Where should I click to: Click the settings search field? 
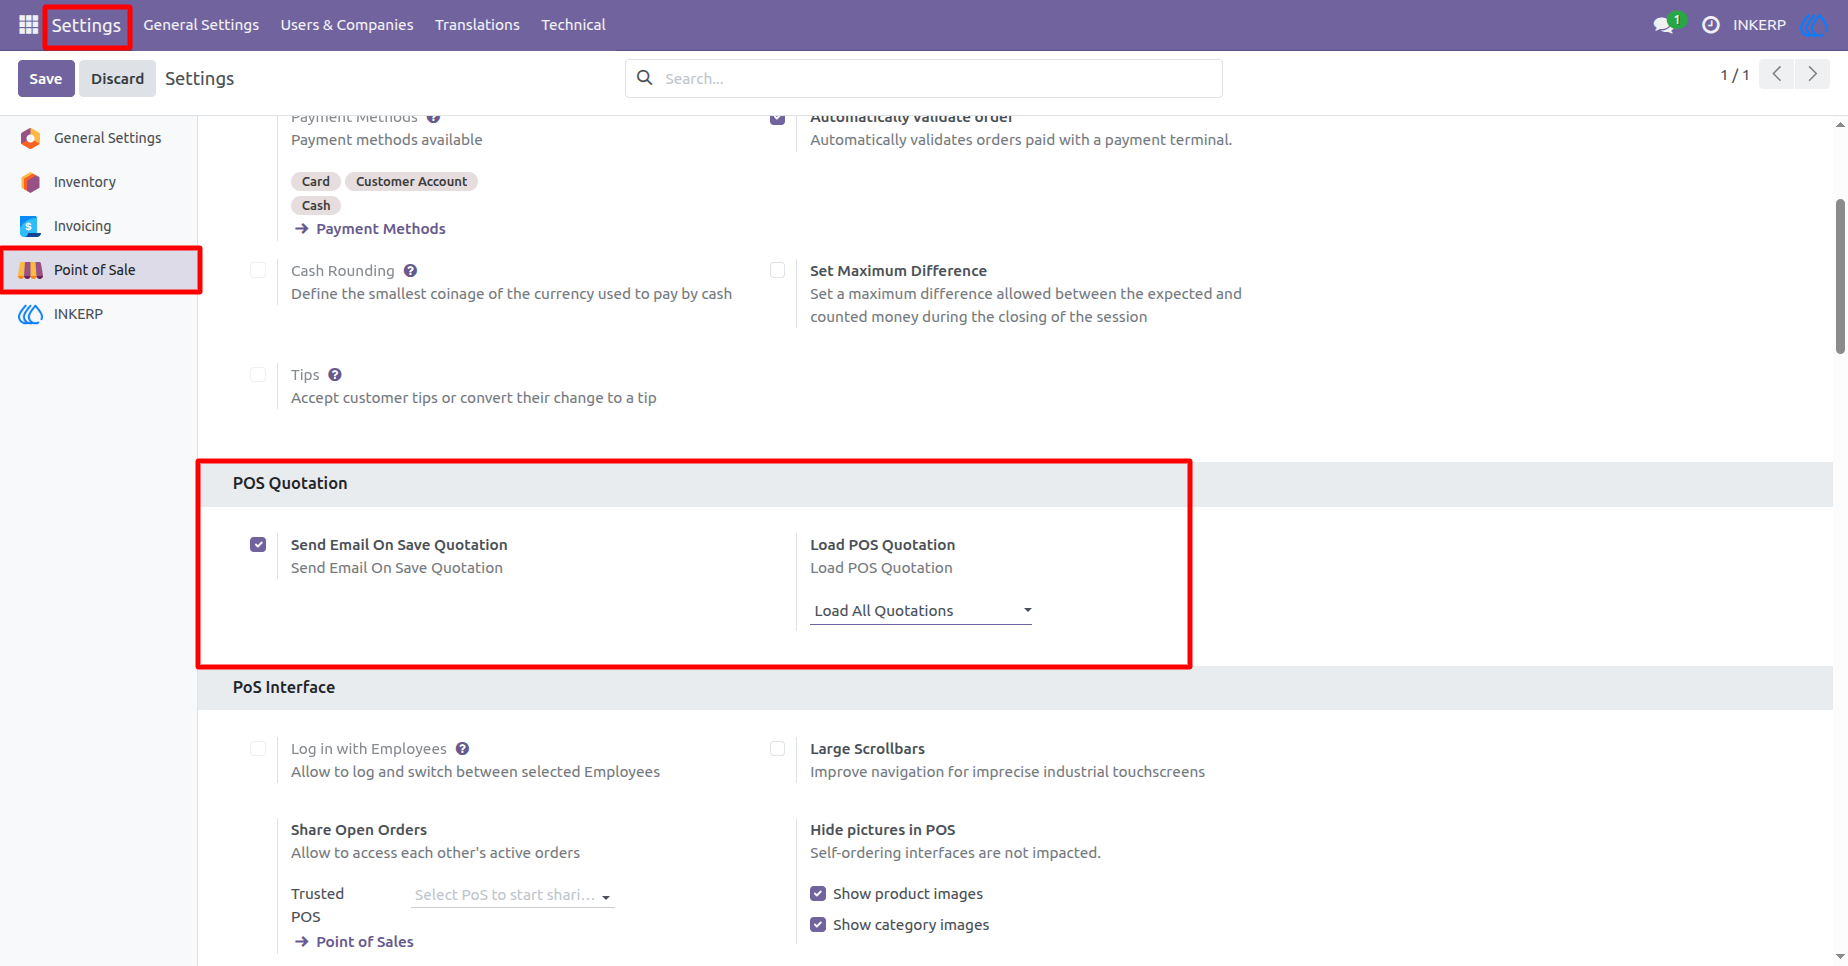924,78
